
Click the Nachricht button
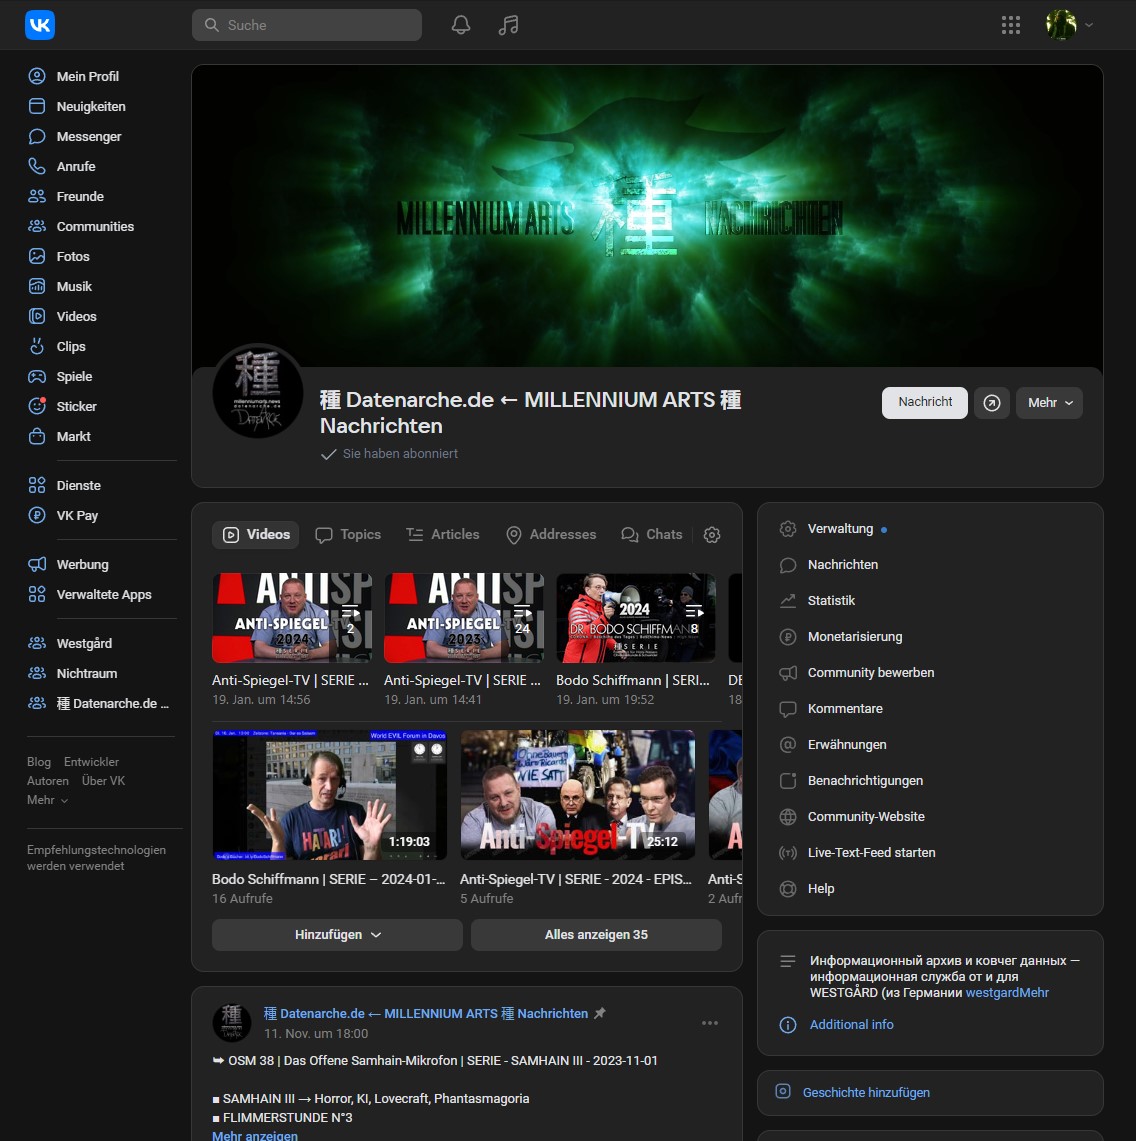pyautogui.click(x=924, y=402)
